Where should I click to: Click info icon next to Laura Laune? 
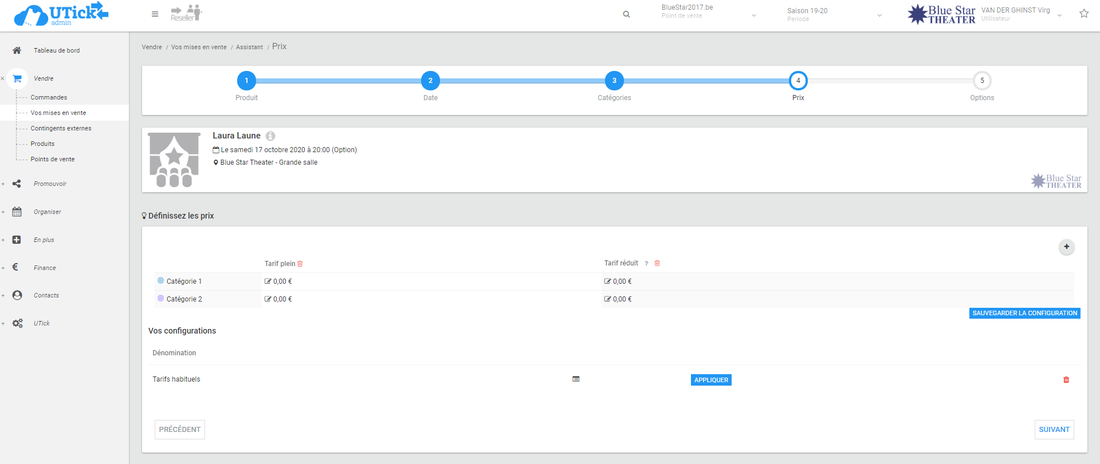[271, 136]
